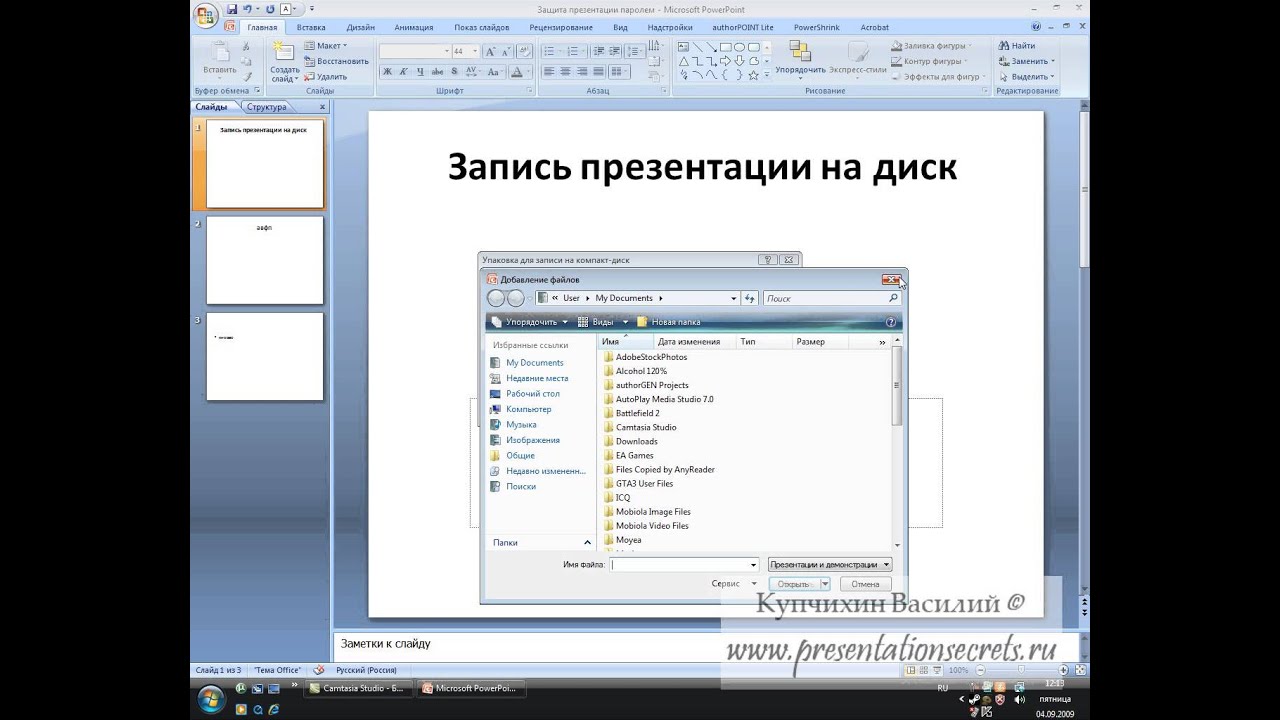Open file type filter dropdown
Screen dimensions: 1280x720
(x=829, y=565)
